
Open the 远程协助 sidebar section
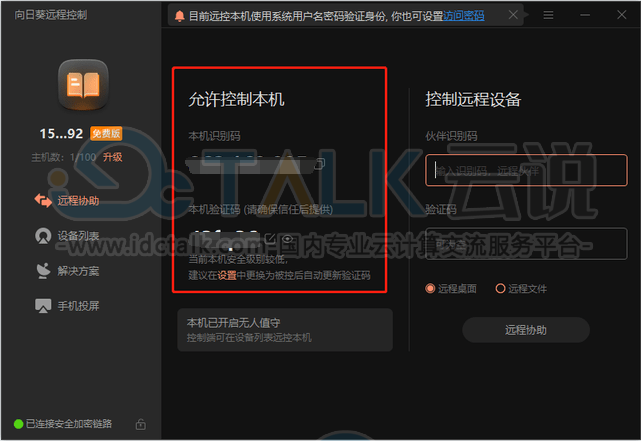click(x=67, y=201)
